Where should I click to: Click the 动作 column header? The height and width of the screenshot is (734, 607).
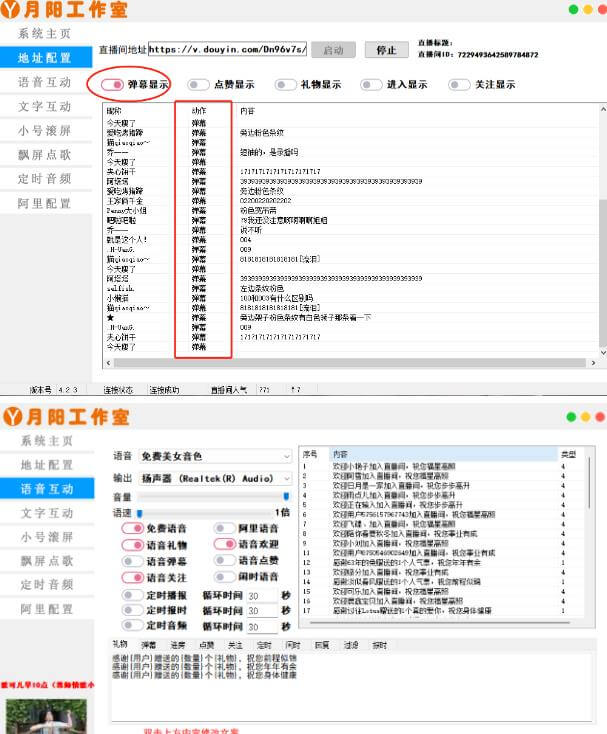[x=199, y=111]
